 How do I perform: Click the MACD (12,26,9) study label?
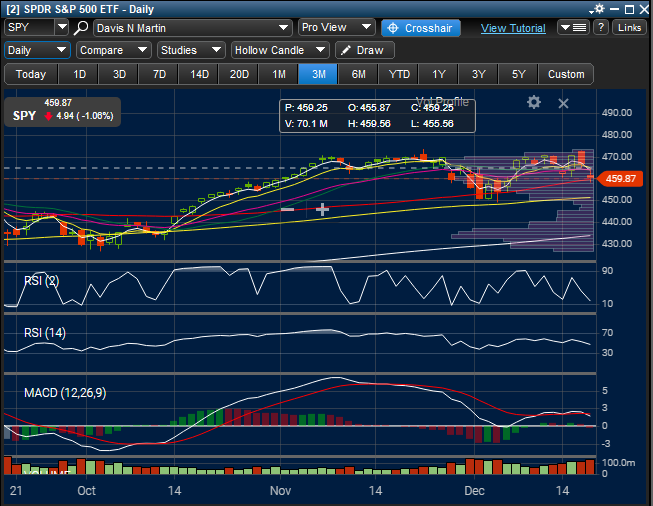(65, 393)
